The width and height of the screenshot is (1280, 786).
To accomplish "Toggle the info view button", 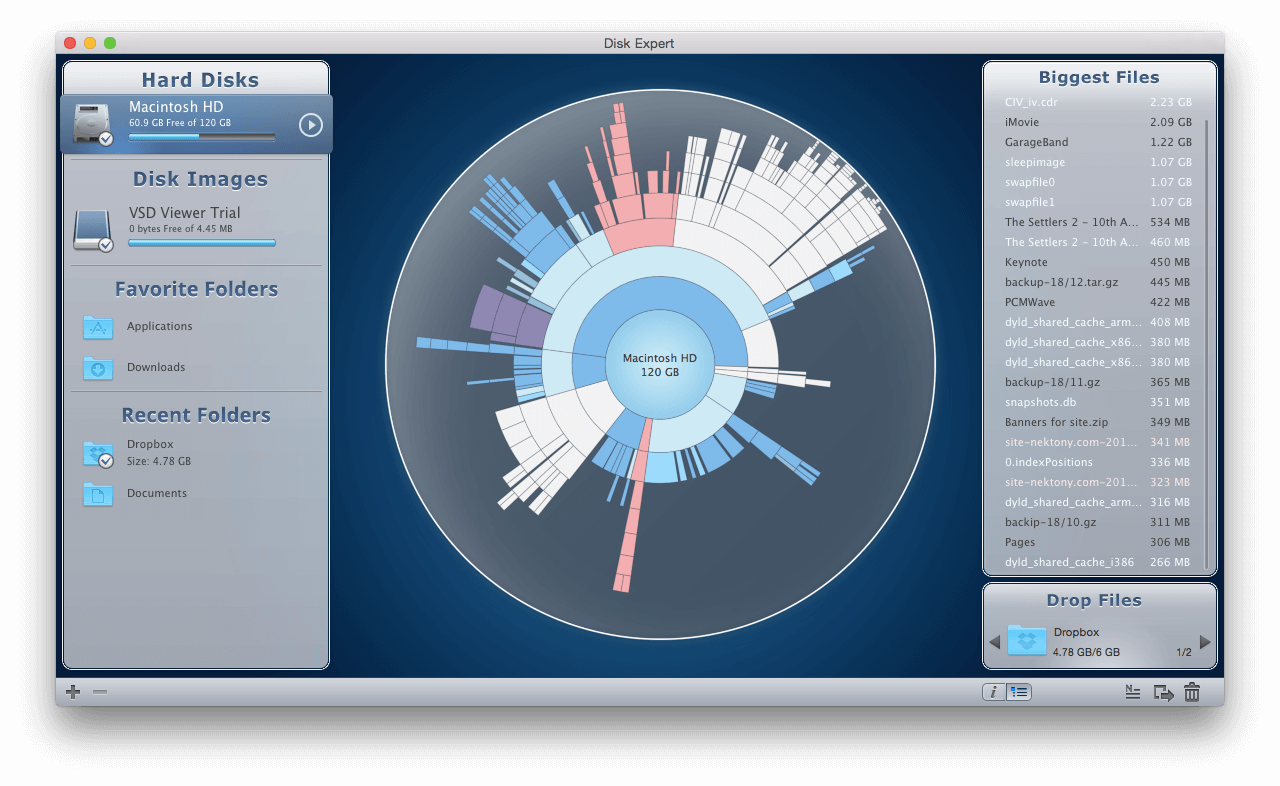I will (x=992, y=691).
